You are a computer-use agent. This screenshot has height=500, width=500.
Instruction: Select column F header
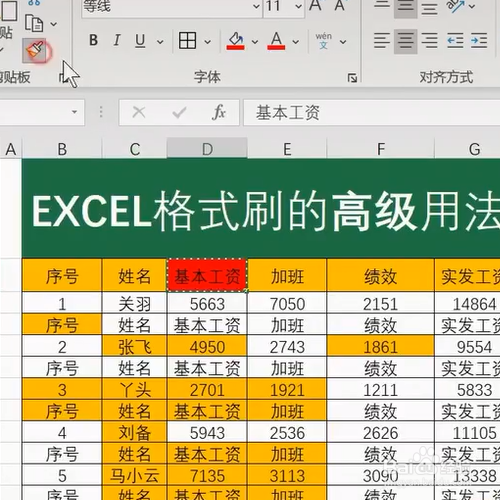coord(381,149)
